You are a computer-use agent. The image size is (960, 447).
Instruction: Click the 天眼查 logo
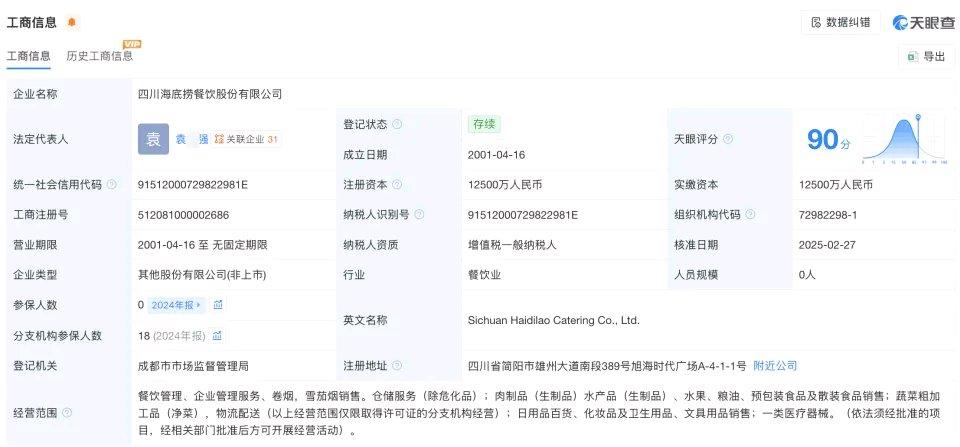click(x=924, y=23)
